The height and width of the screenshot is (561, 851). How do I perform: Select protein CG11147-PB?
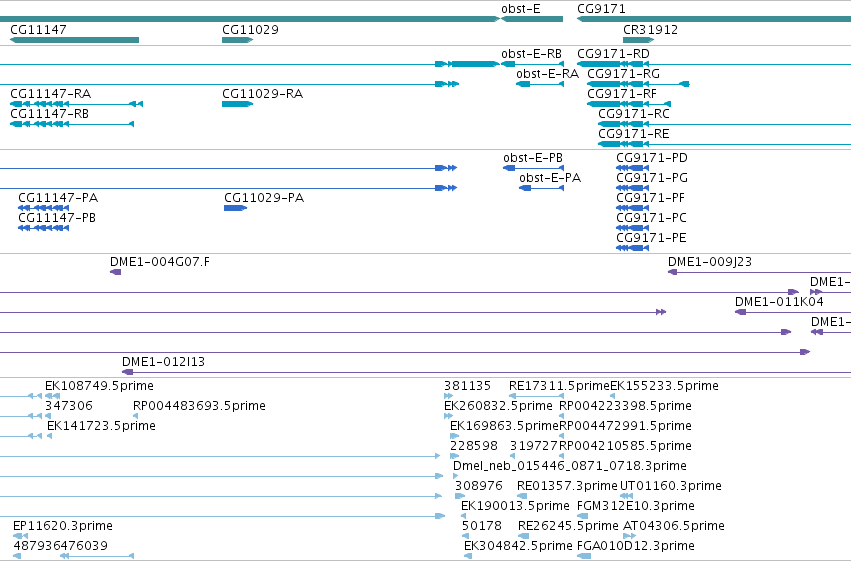click(43, 228)
